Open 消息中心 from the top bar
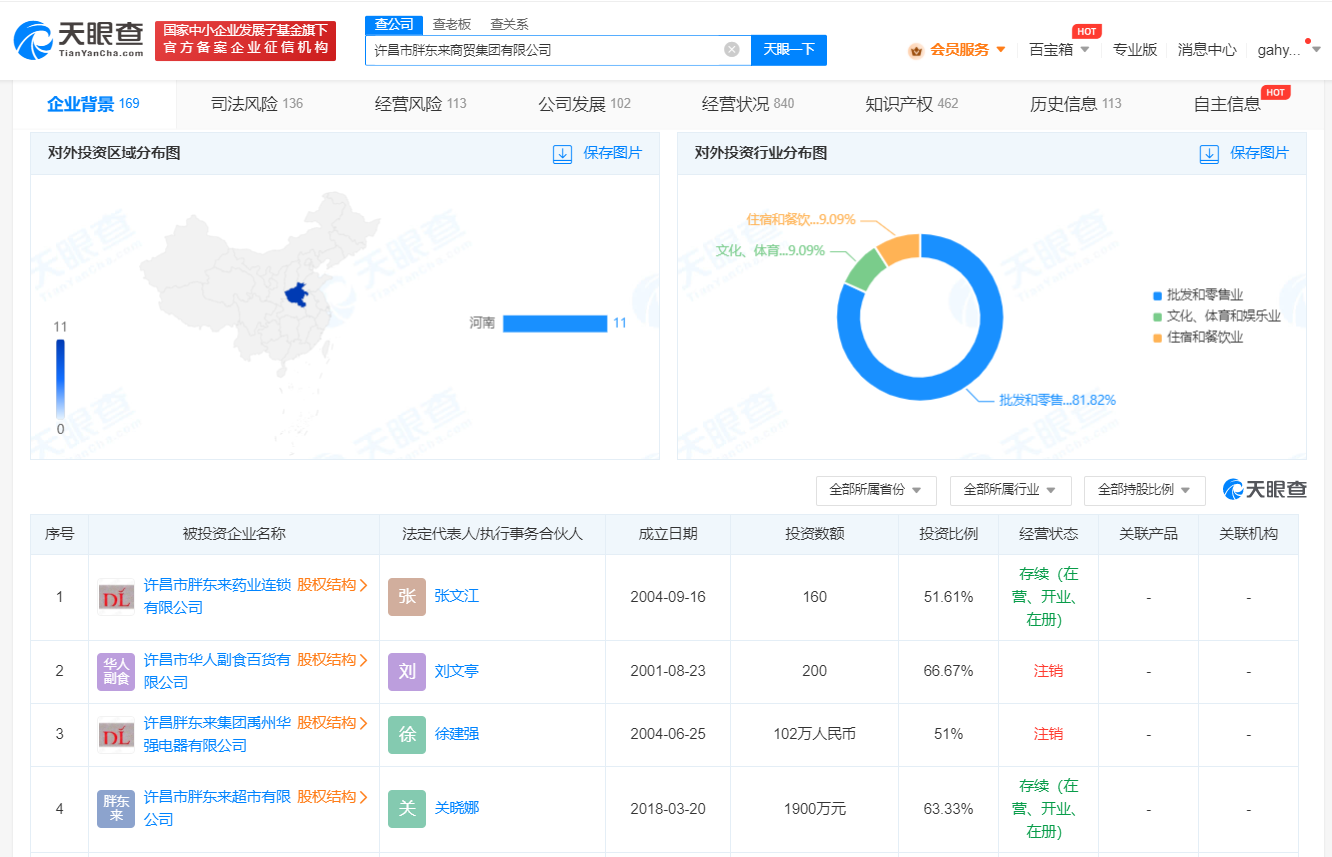 tap(1206, 47)
